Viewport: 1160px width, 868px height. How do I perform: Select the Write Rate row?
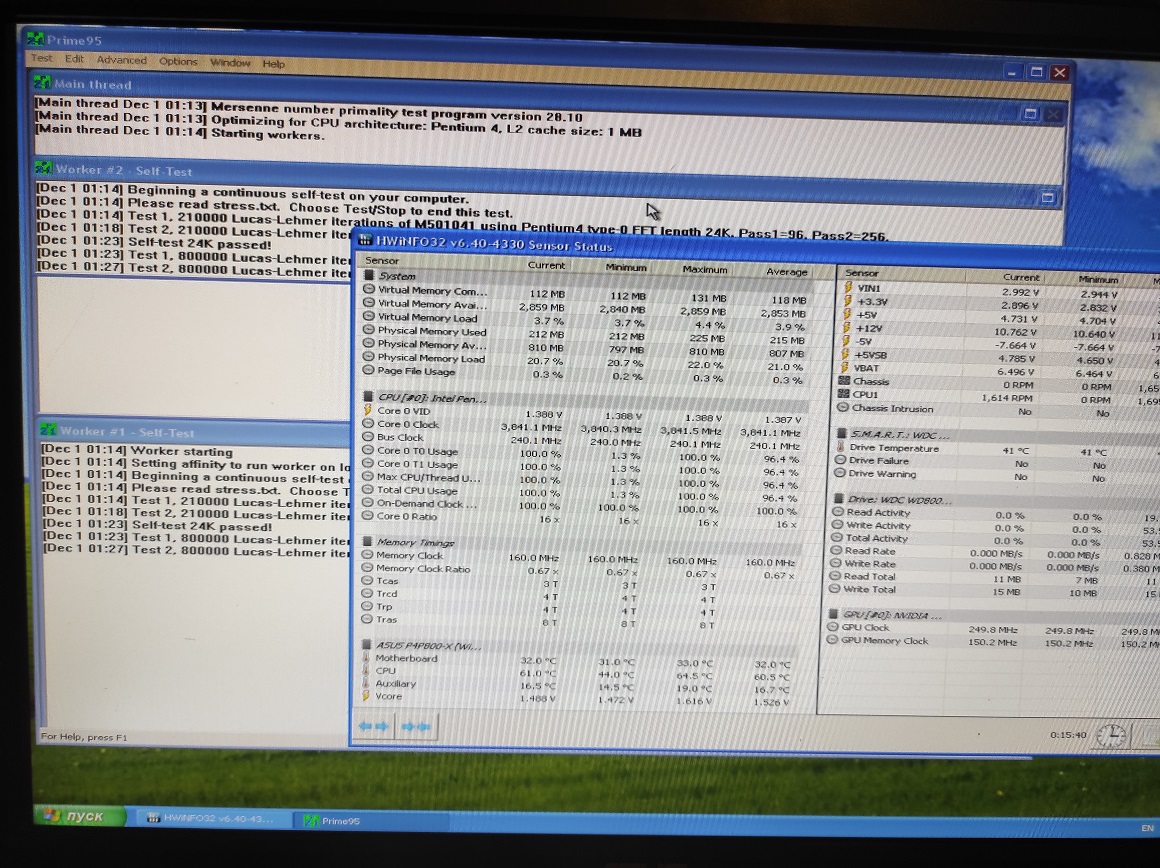996,565
